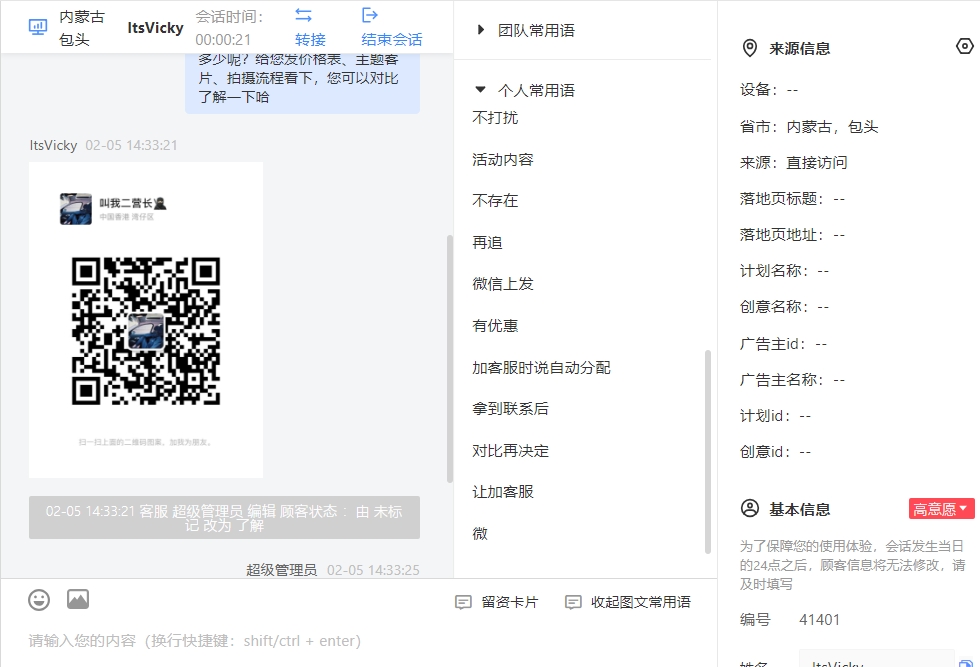Select the 微信上发 quick phrase
The width and height of the screenshot is (980, 667).
[x=502, y=284]
